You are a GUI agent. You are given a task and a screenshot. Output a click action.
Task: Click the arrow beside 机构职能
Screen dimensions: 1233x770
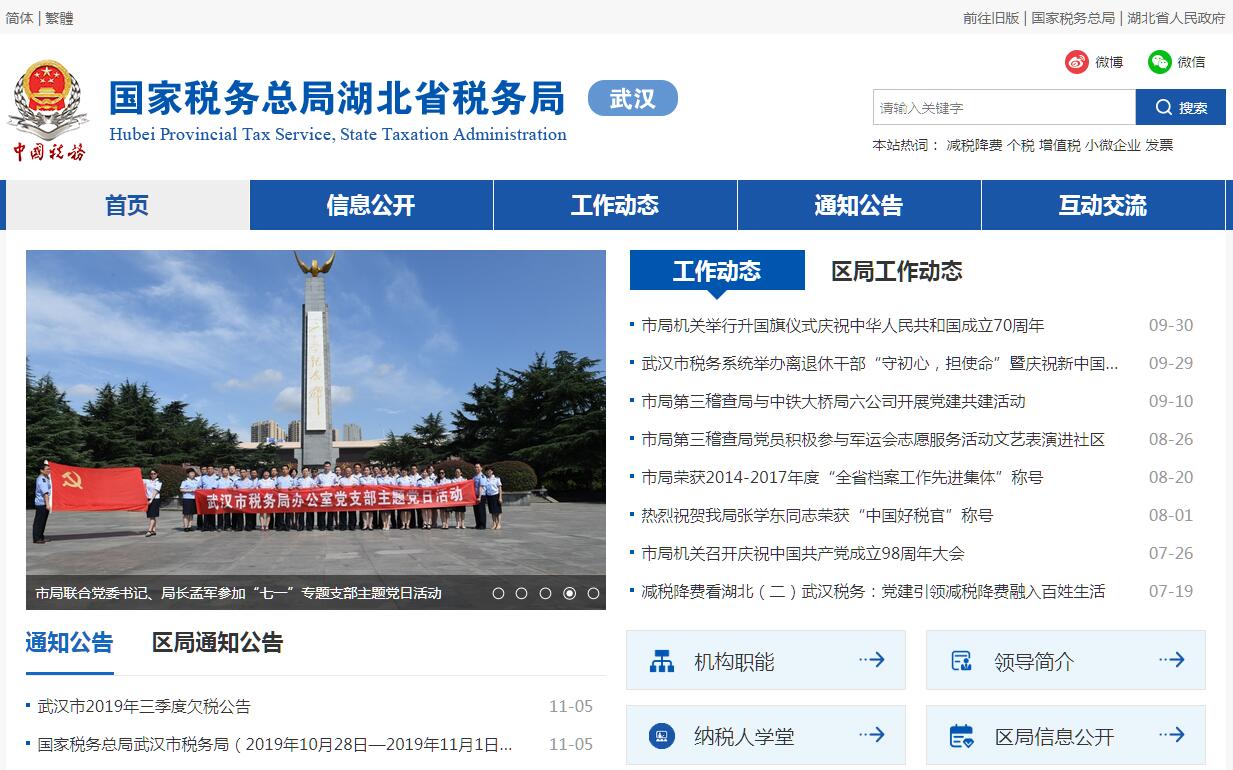[x=871, y=660]
